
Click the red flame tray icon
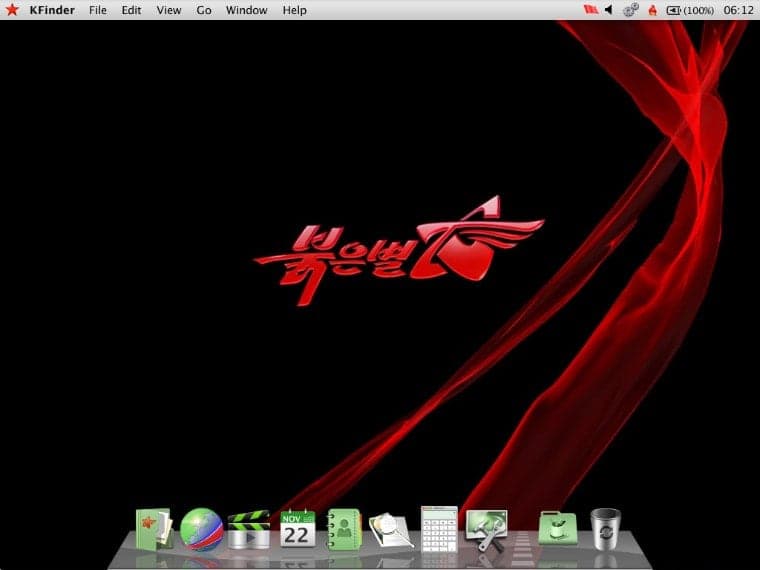tap(653, 10)
